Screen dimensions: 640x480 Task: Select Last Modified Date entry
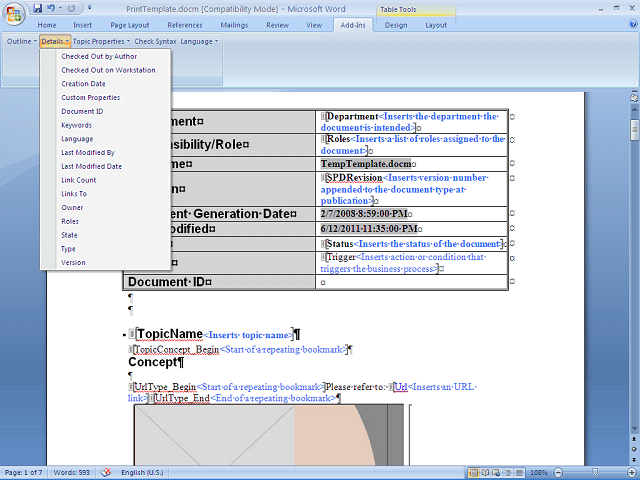point(106,167)
